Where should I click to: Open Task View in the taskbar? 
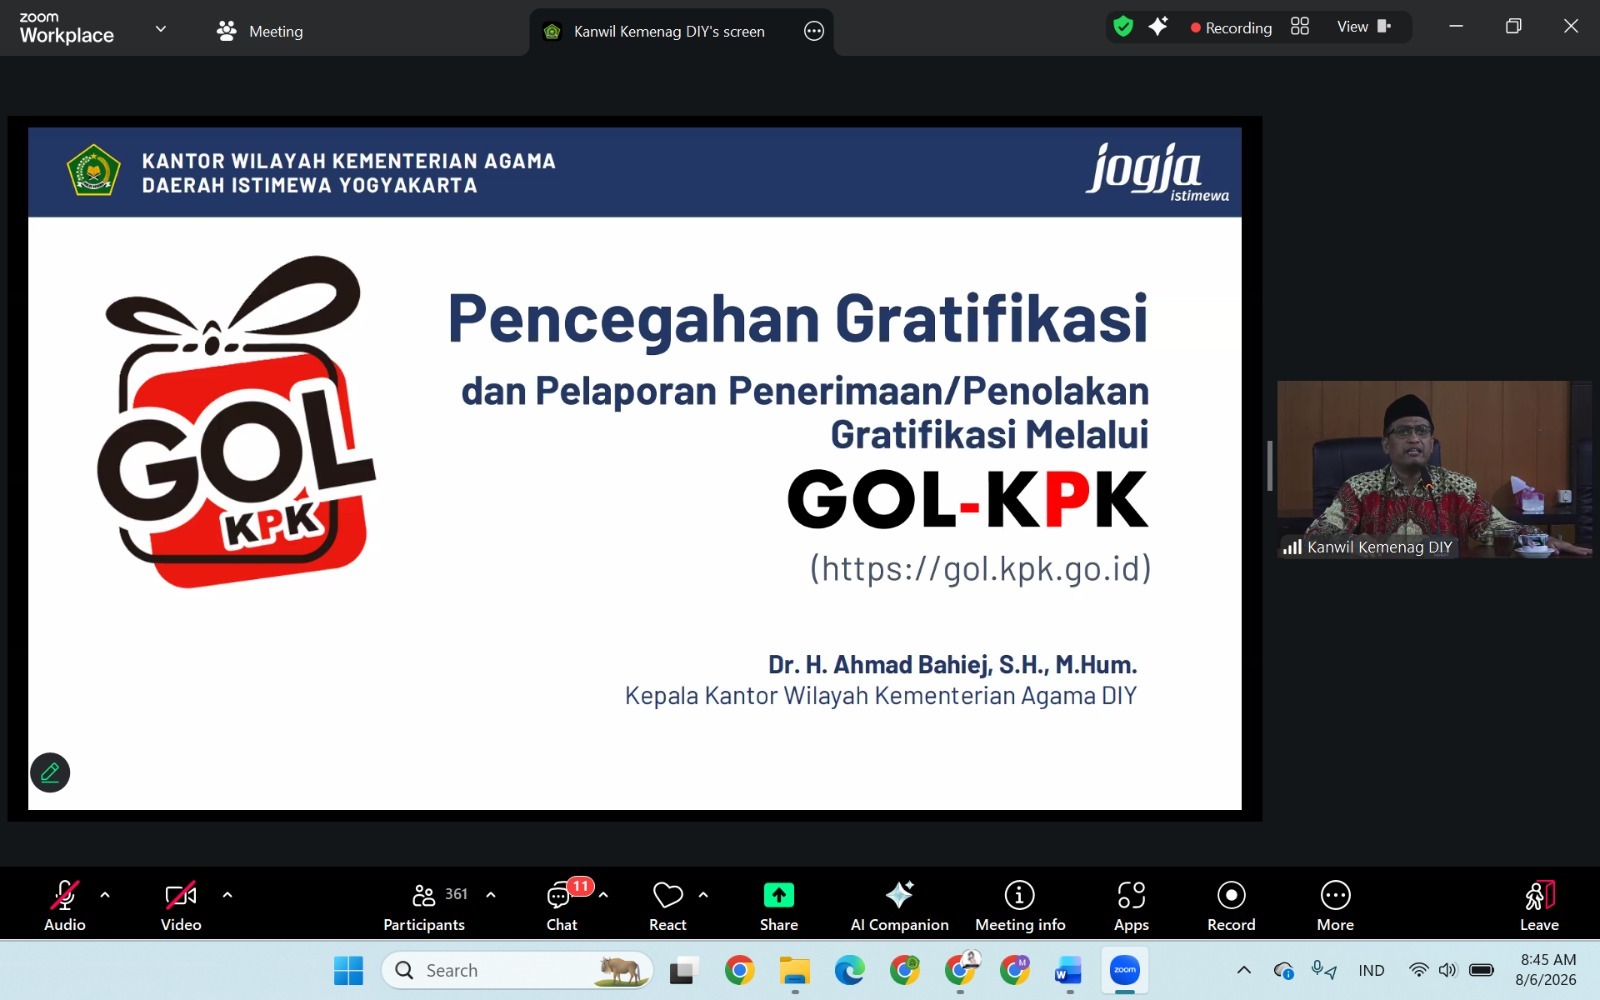pyautogui.click(x=684, y=970)
